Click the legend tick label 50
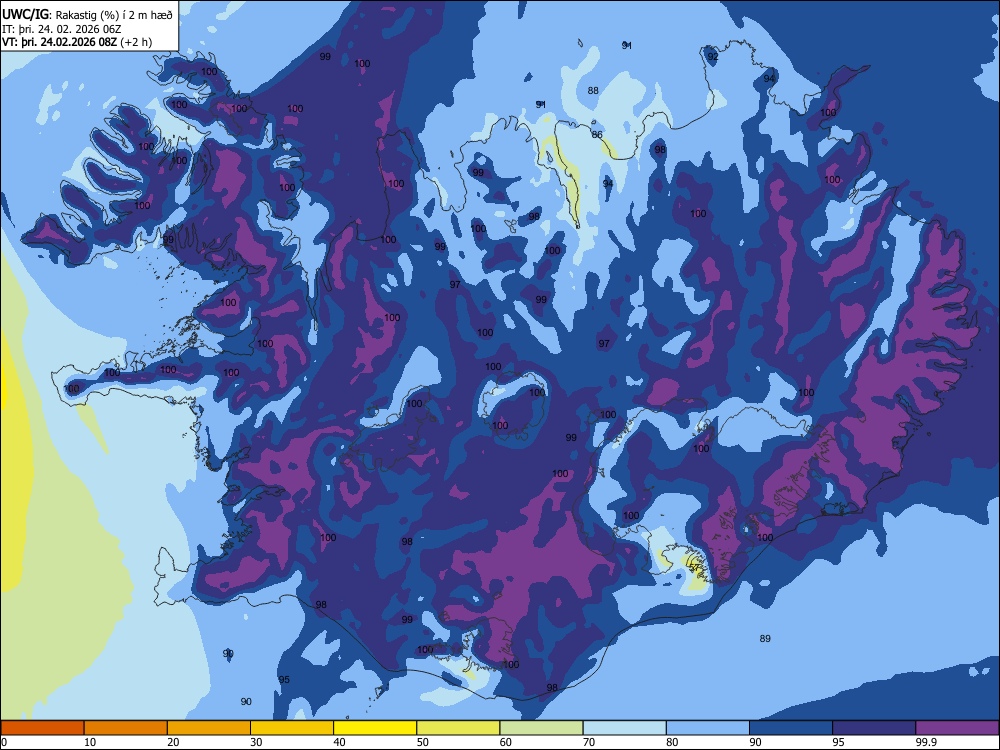Screen dimensions: 1000x750 (x=423, y=742)
